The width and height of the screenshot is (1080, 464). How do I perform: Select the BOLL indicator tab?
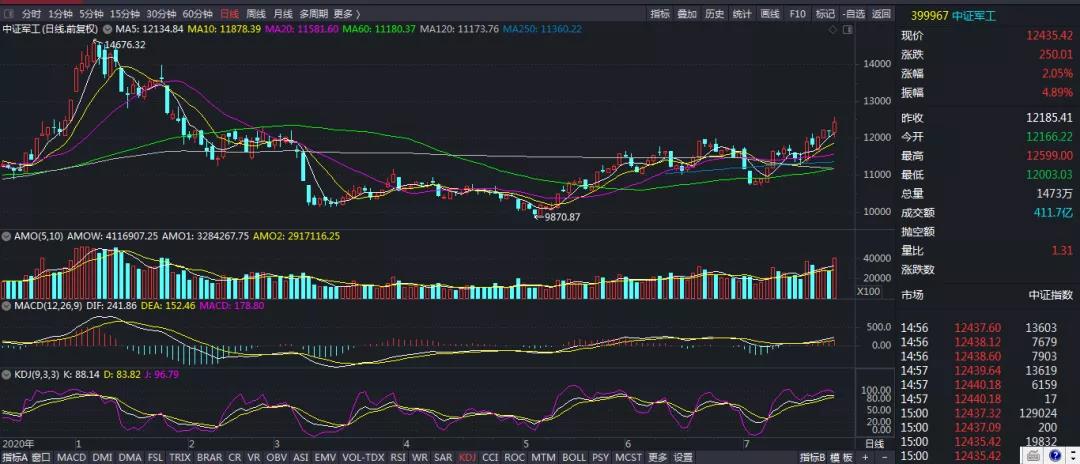click(x=574, y=457)
